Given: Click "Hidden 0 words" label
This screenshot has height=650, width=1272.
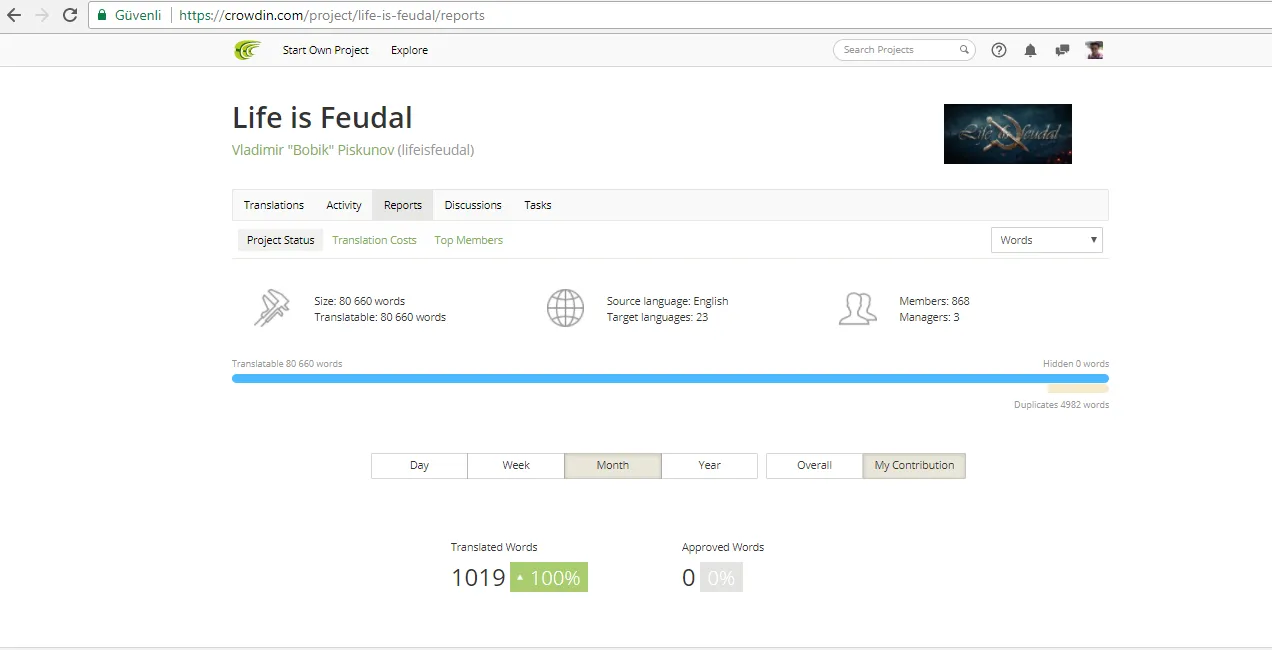Looking at the screenshot, I should click(1076, 364).
